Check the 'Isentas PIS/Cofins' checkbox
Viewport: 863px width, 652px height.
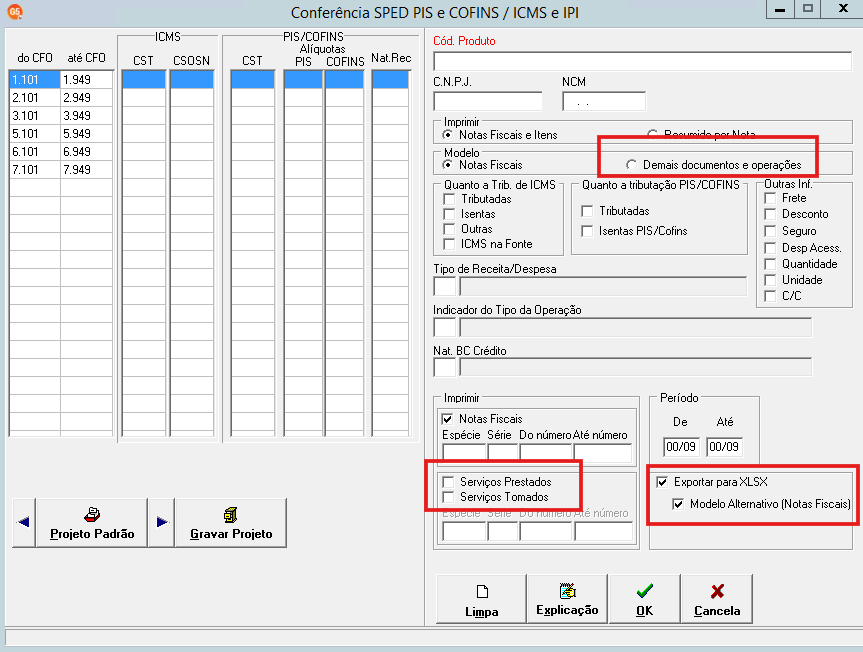(587, 231)
